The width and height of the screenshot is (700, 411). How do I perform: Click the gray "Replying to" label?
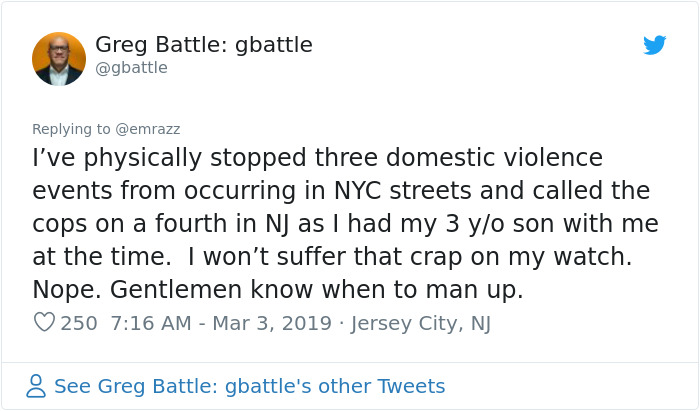pyautogui.click(x=71, y=129)
